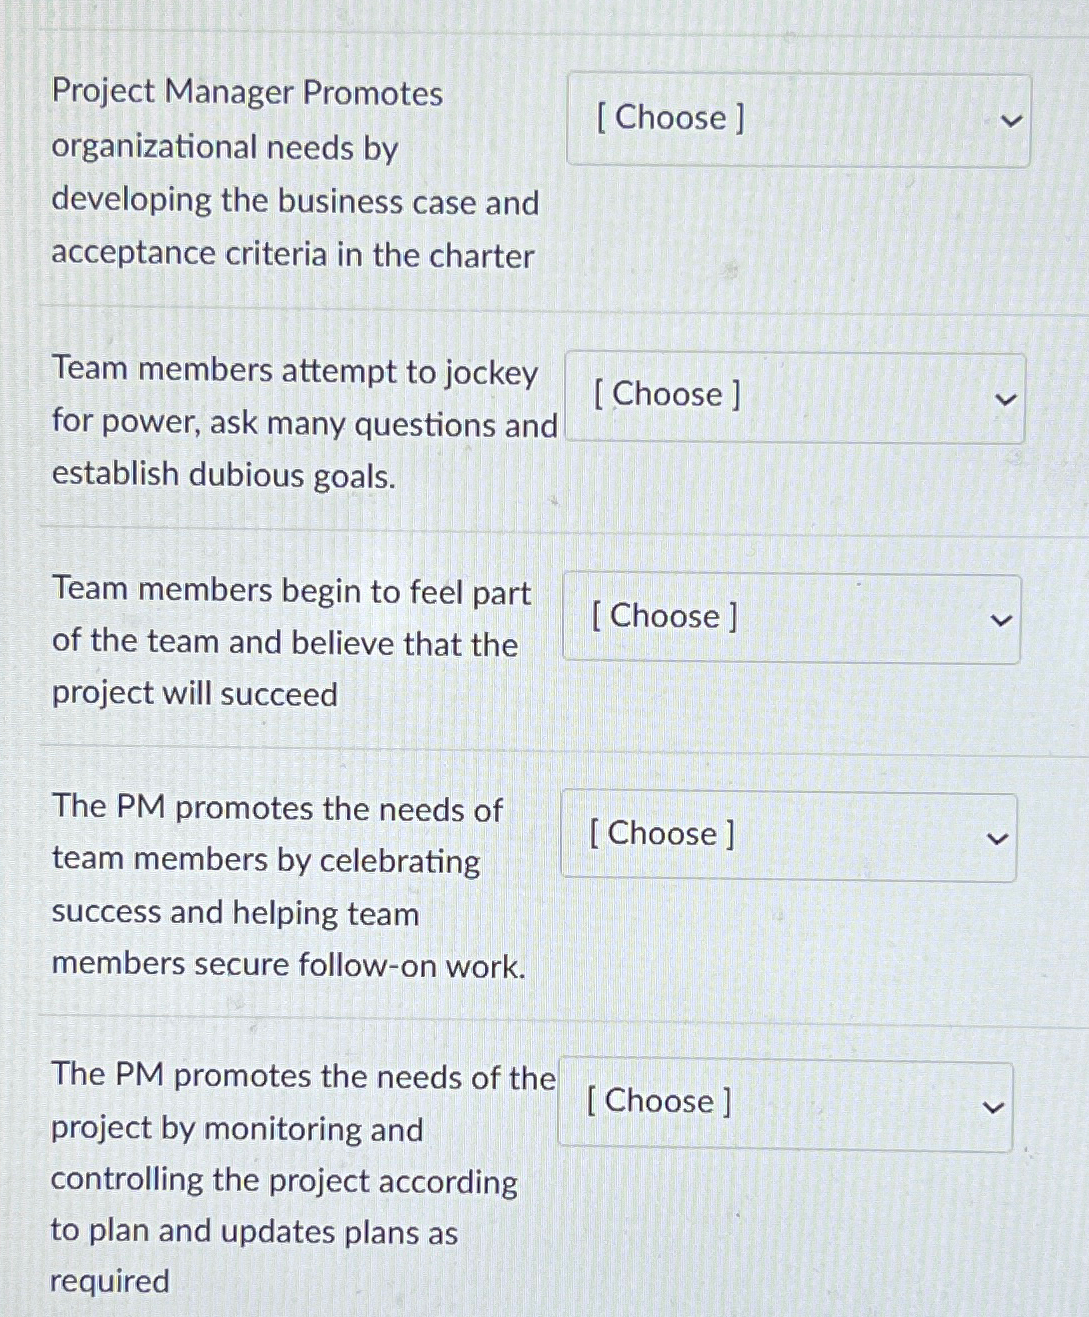Open the dropdown beside celebrating success statement
The width and height of the screenshot is (1089, 1317).
[787, 835]
